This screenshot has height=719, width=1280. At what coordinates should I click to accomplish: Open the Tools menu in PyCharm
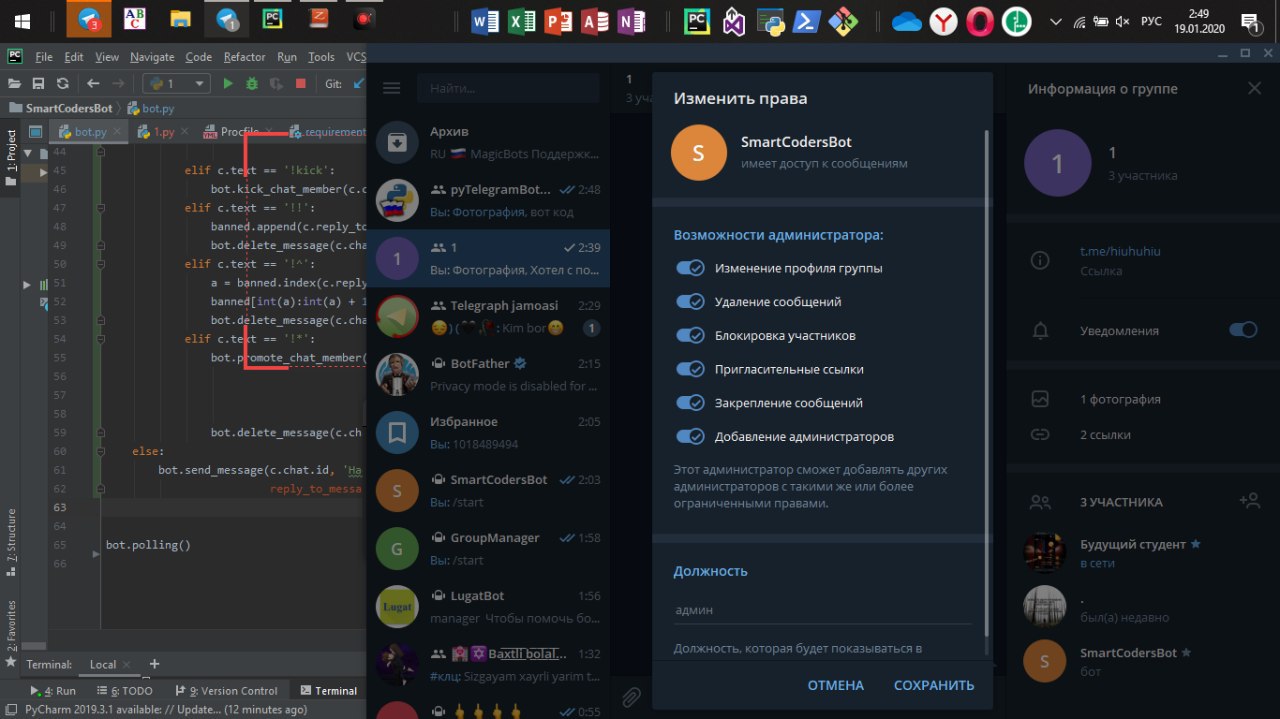(321, 57)
